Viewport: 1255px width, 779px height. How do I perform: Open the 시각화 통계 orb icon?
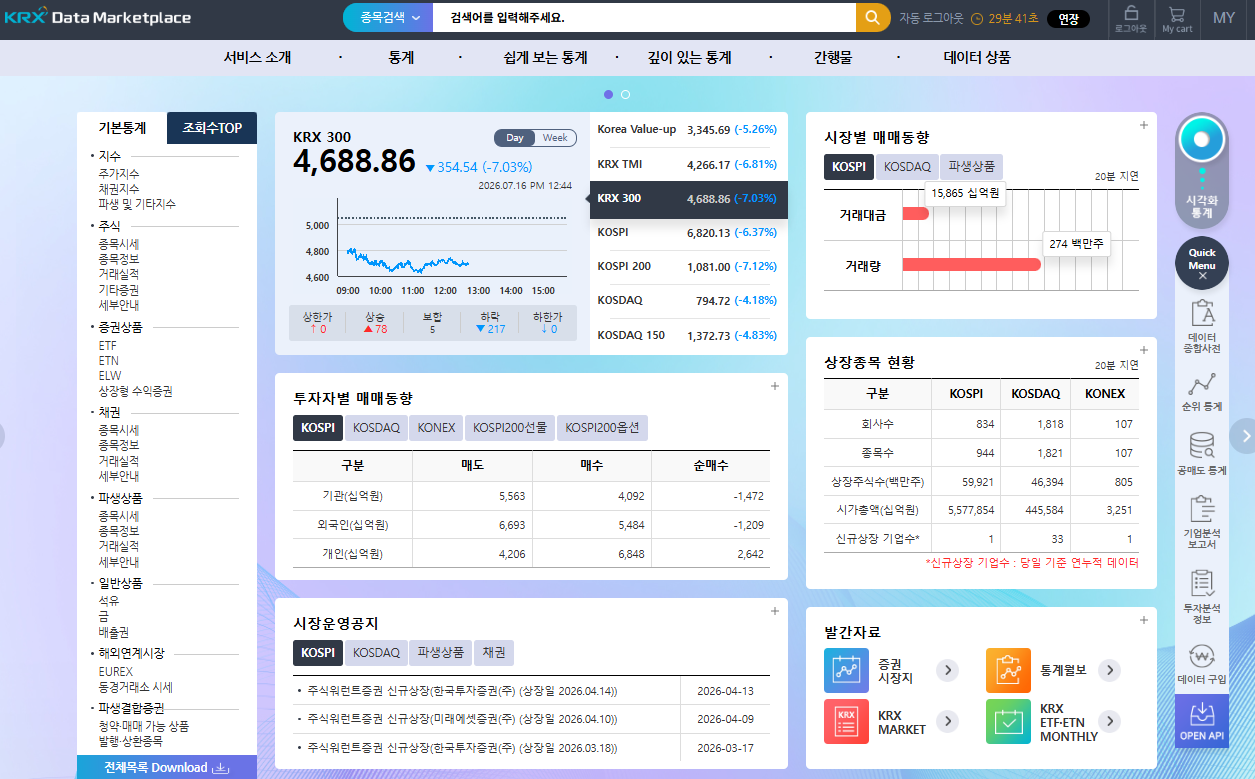pyautogui.click(x=1202, y=140)
